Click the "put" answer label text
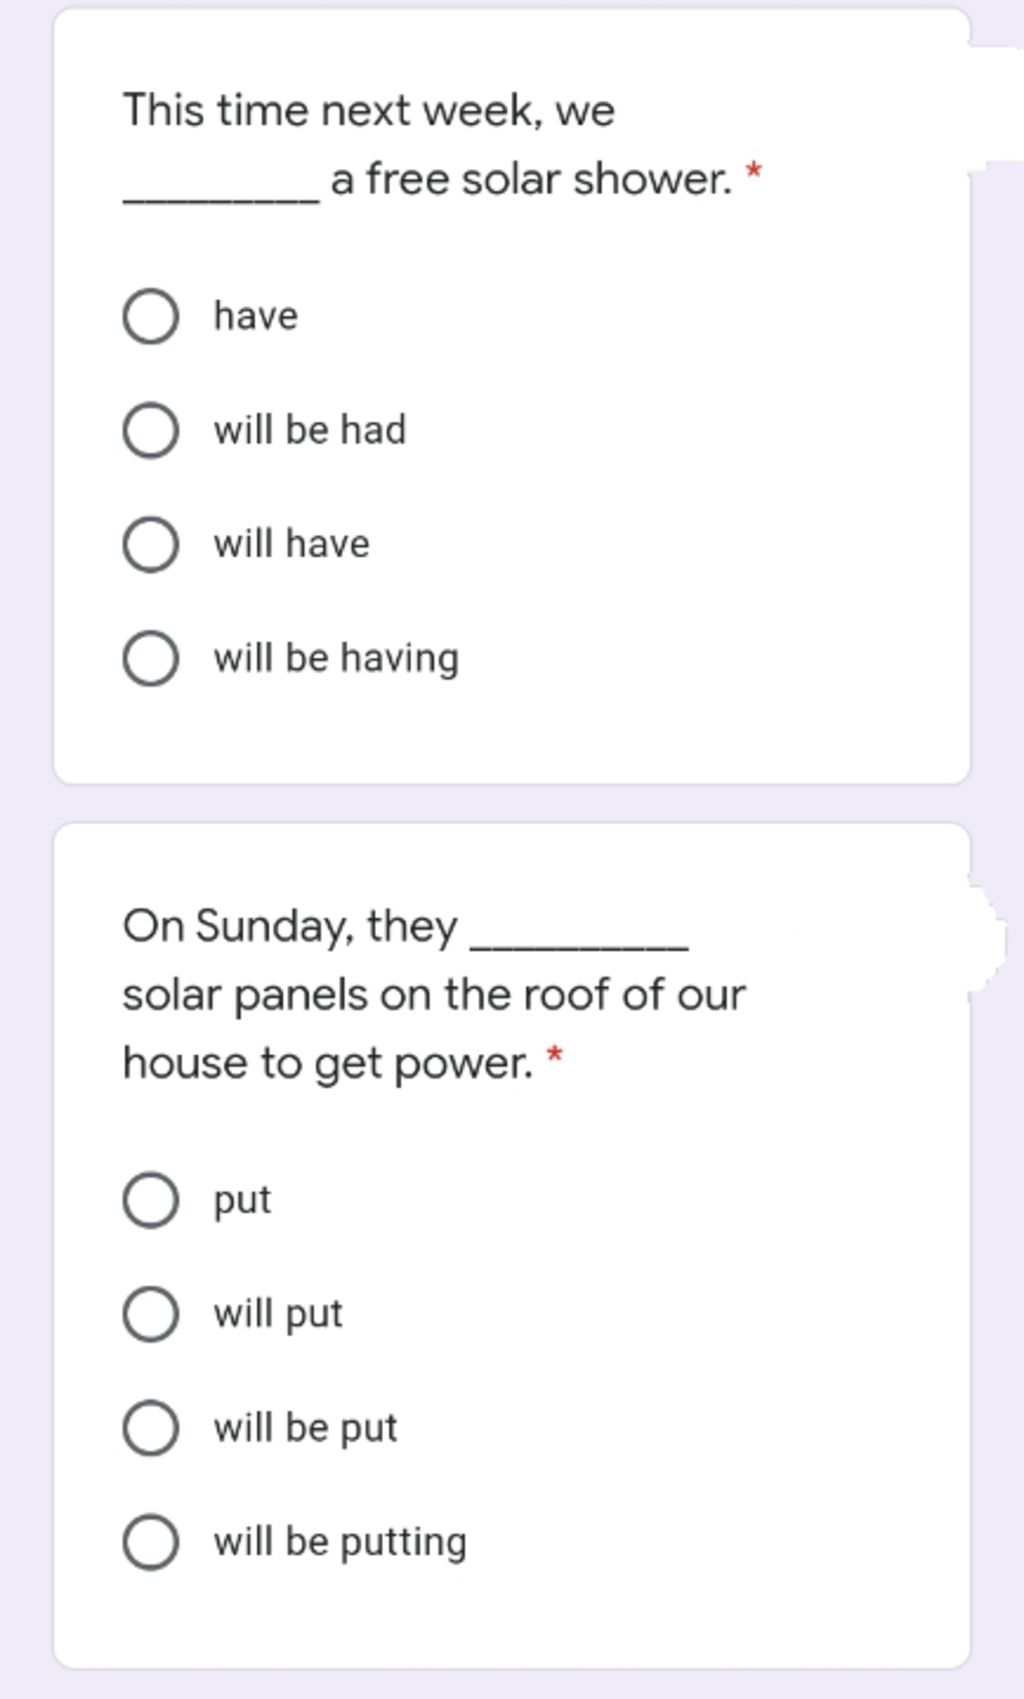Viewport: 1024px width, 1699px height. click(242, 1200)
